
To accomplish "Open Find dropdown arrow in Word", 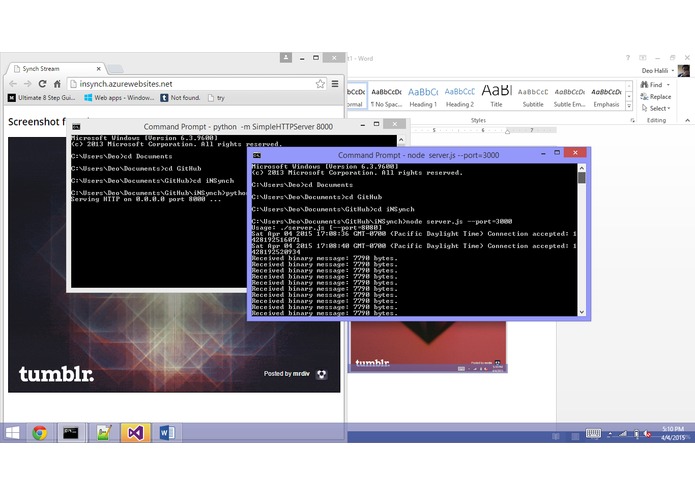I will [x=668, y=85].
